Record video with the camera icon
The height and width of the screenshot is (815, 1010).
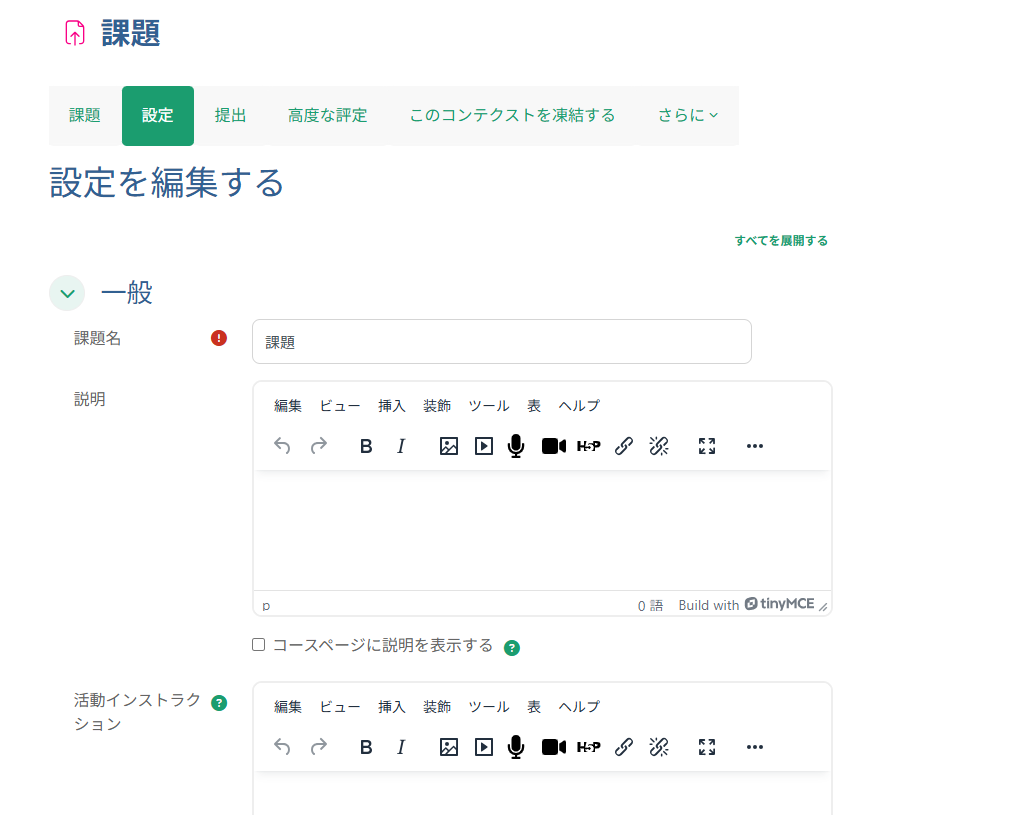point(553,446)
